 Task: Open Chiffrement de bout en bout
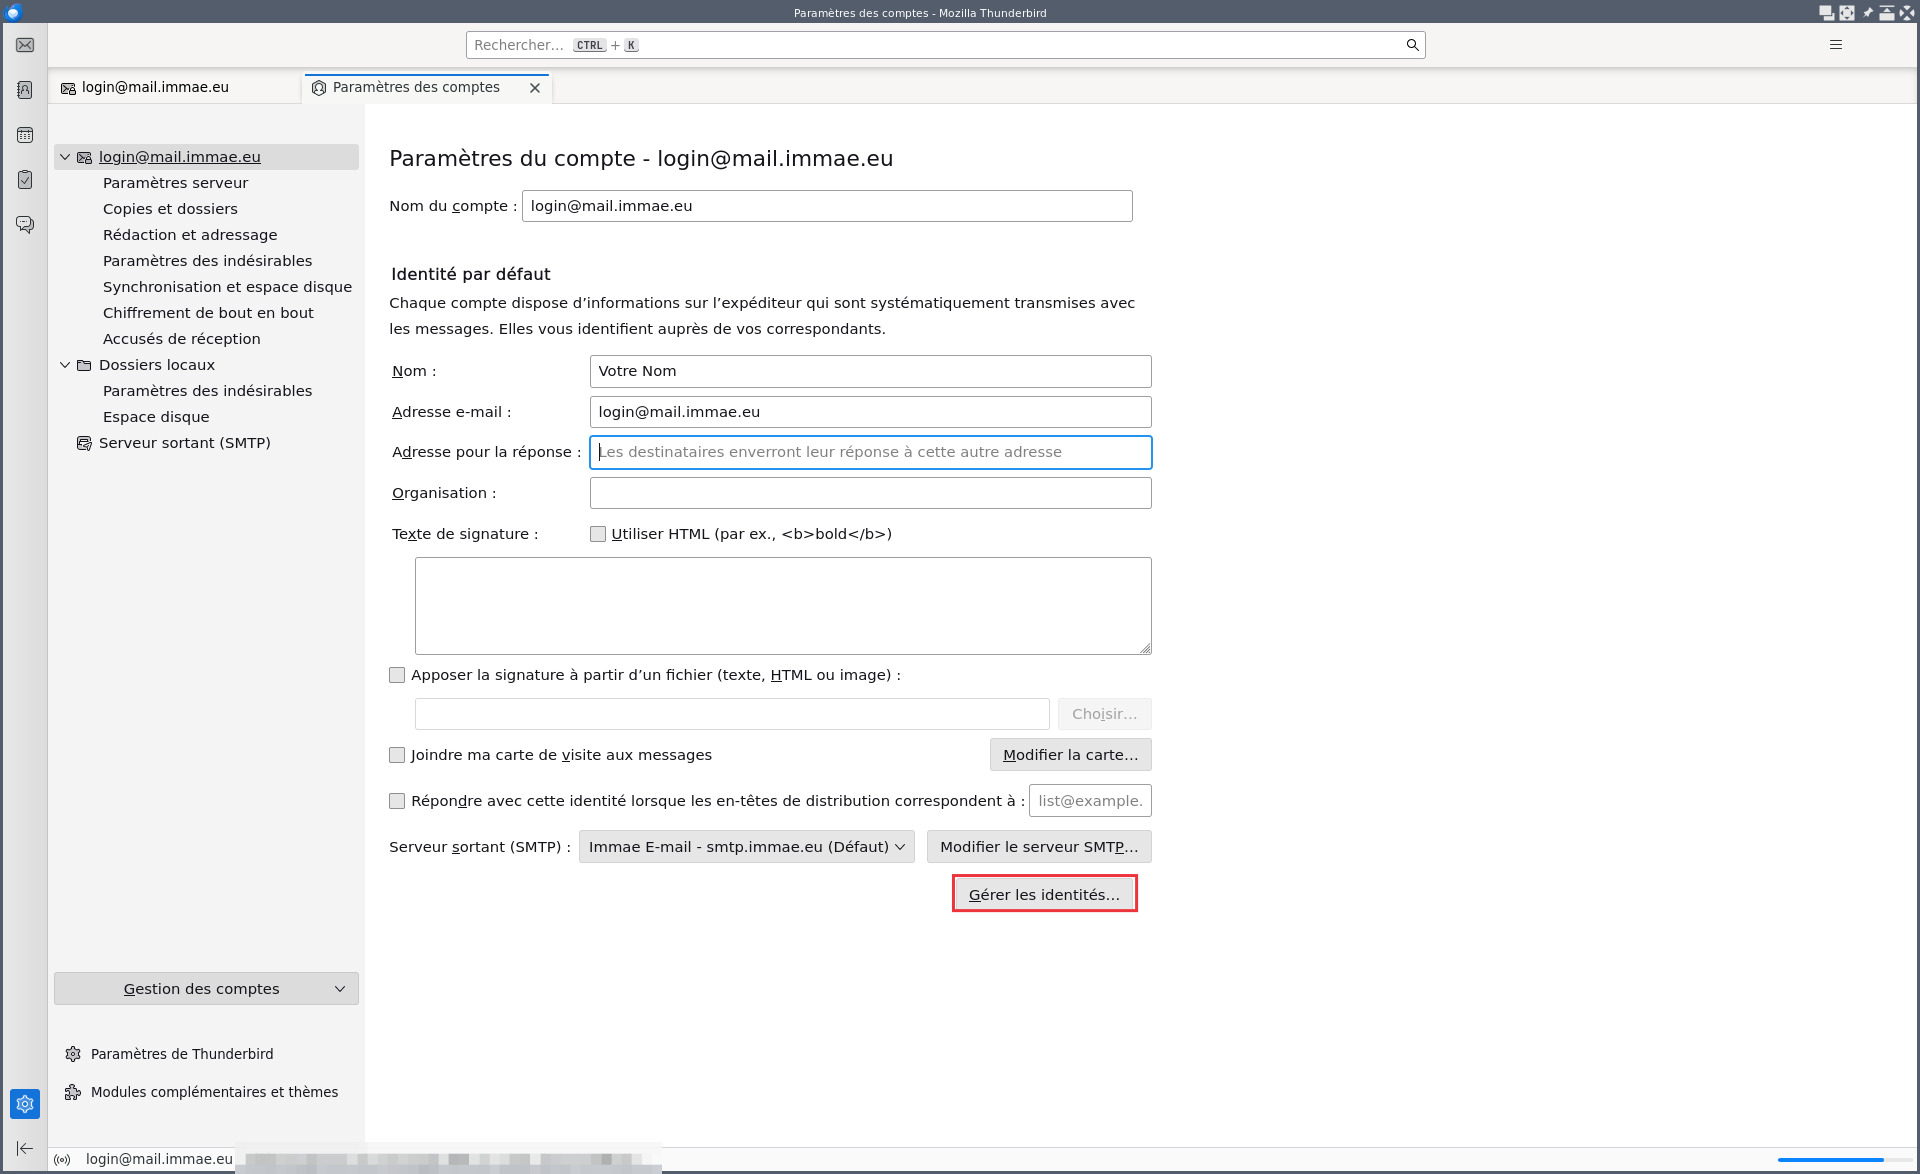point(208,313)
